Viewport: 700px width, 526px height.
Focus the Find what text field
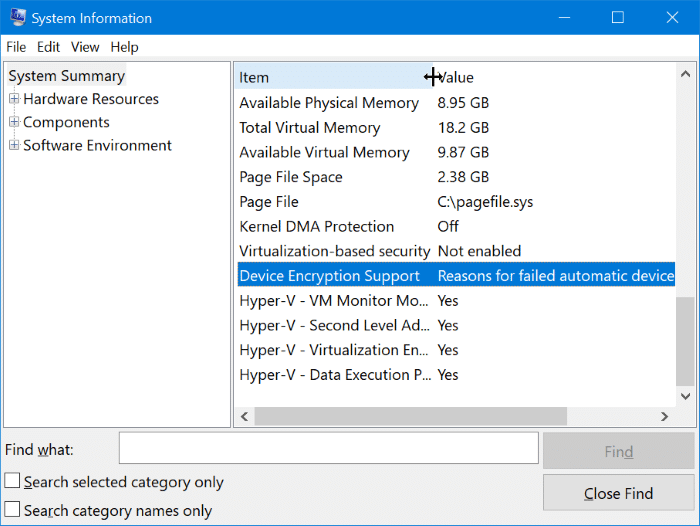(x=329, y=448)
